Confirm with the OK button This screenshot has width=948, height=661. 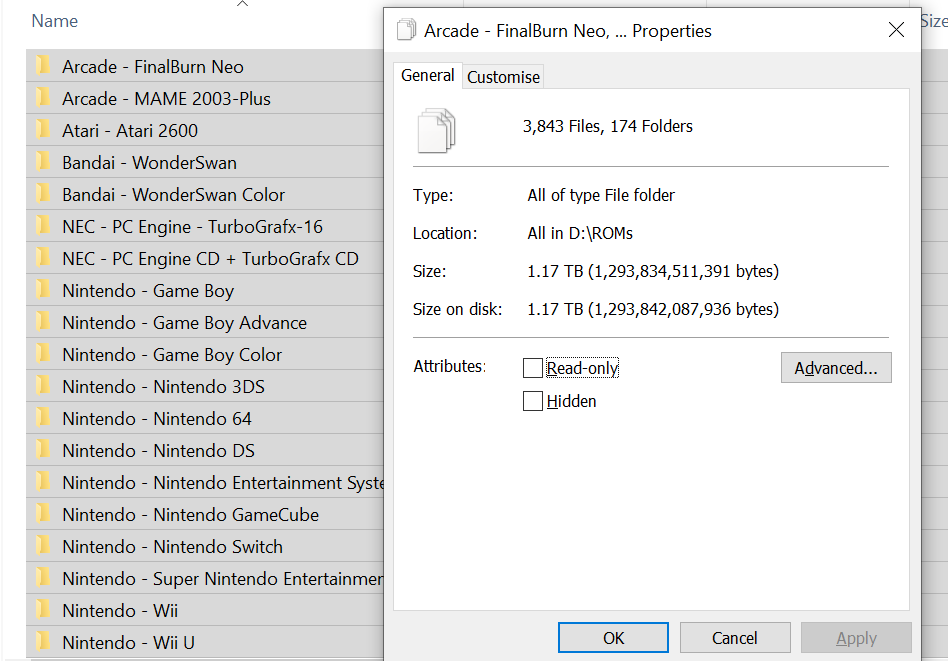pos(613,638)
